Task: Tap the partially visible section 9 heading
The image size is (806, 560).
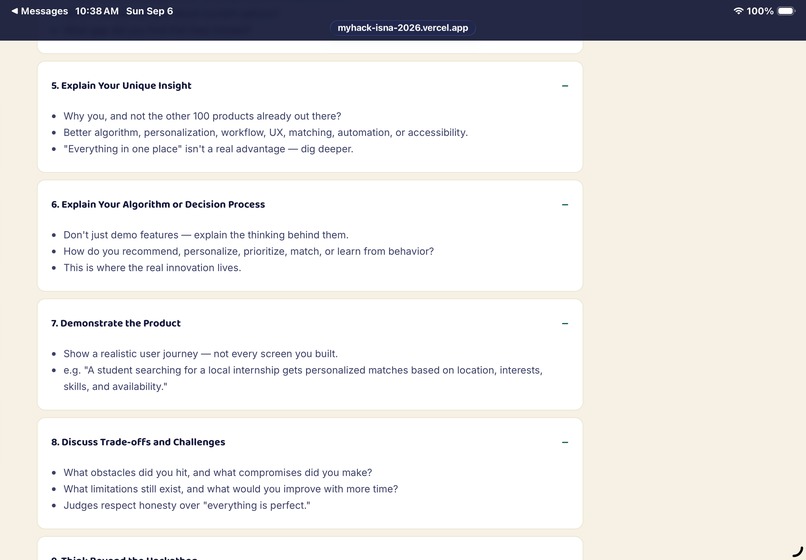Action: pos(124,557)
